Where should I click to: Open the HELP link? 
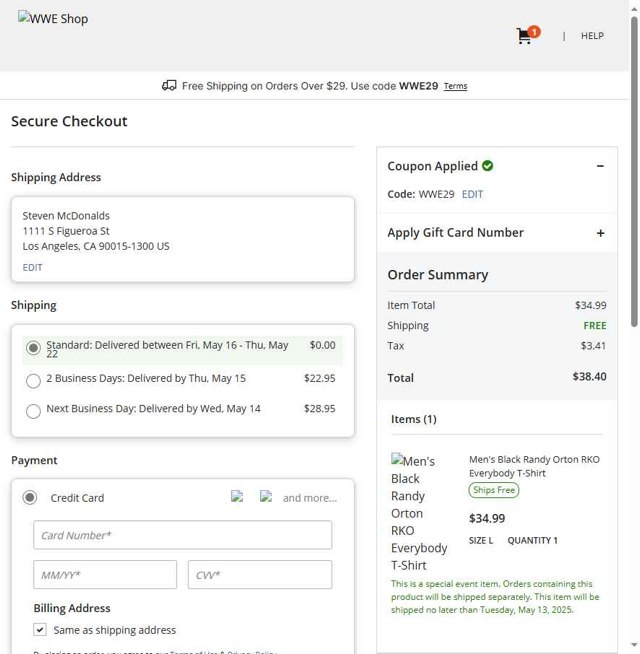click(x=592, y=36)
